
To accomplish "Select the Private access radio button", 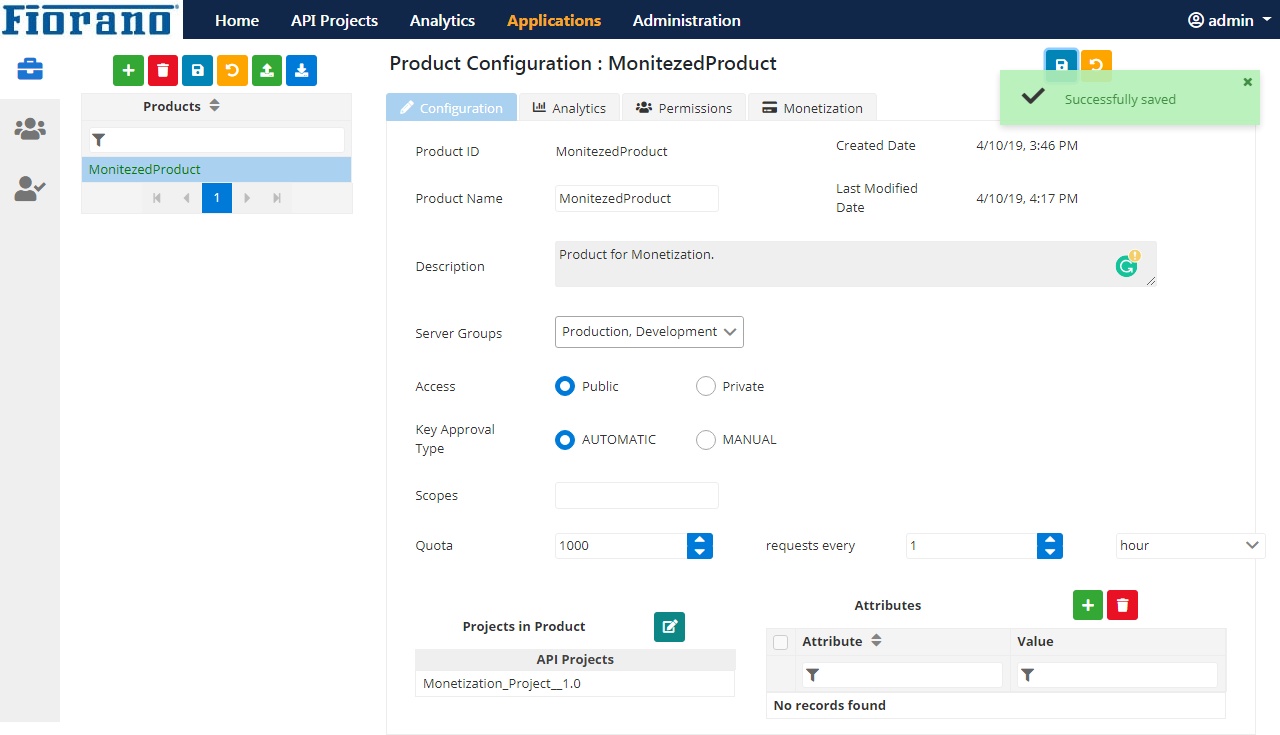I will coord(706,386).
